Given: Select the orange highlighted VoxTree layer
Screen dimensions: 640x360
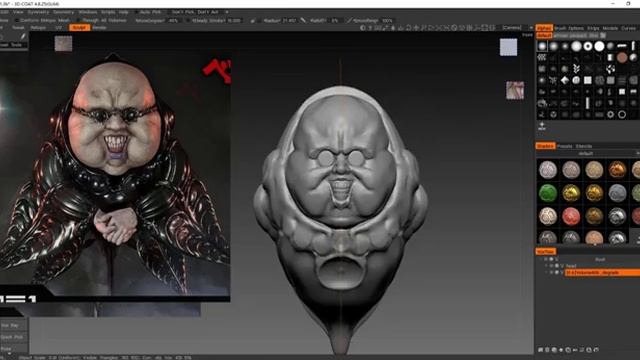Looking at the screenshot, I should pos(602,272).
